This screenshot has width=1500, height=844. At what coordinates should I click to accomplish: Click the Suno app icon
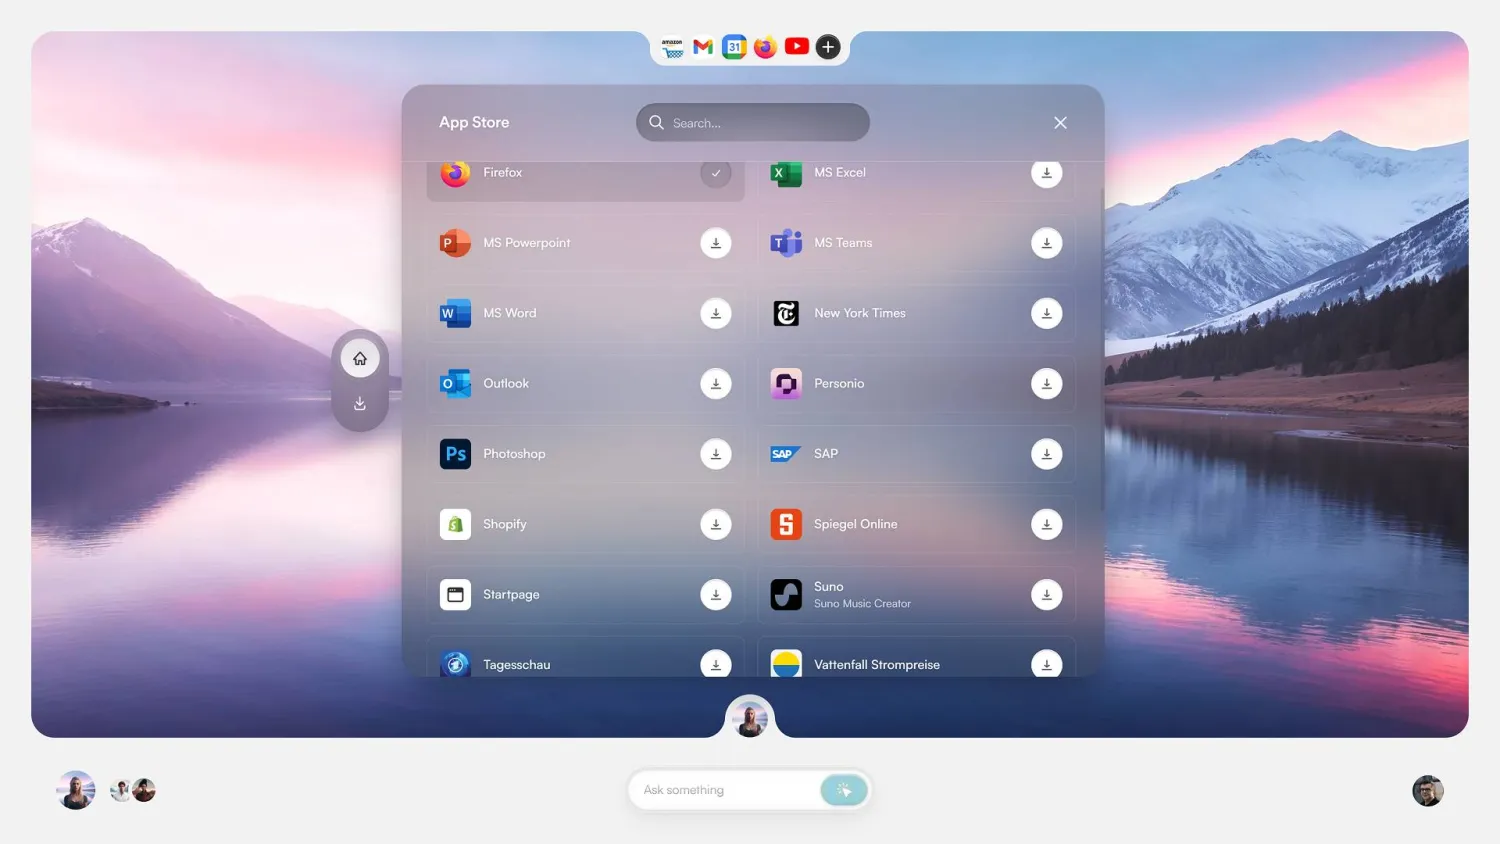pos(786,594)
